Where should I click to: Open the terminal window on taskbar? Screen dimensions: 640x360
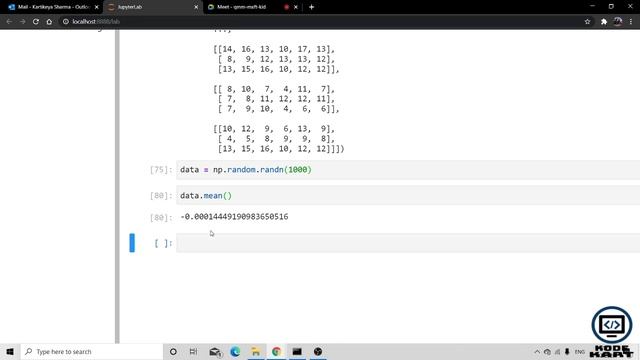pos(297,351)
